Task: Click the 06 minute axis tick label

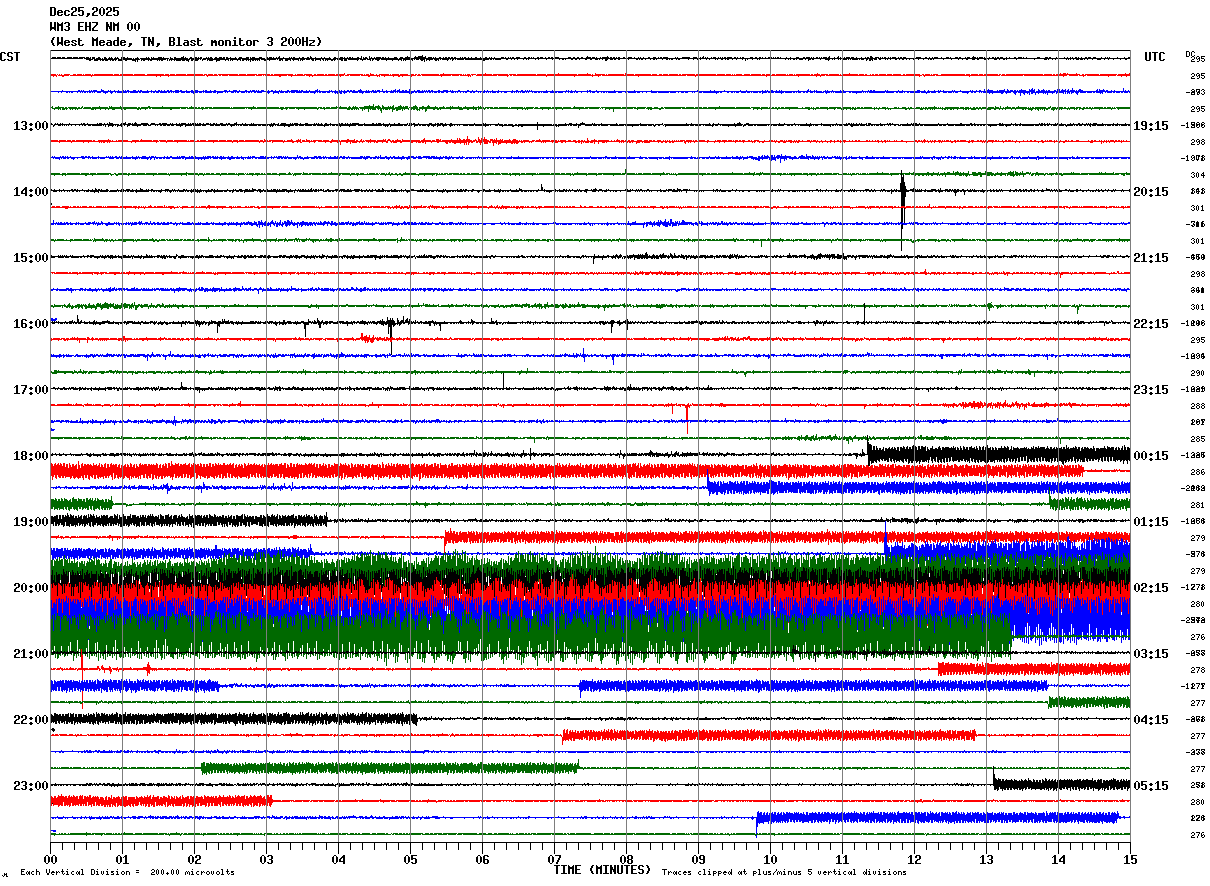Action: point(482,858)
